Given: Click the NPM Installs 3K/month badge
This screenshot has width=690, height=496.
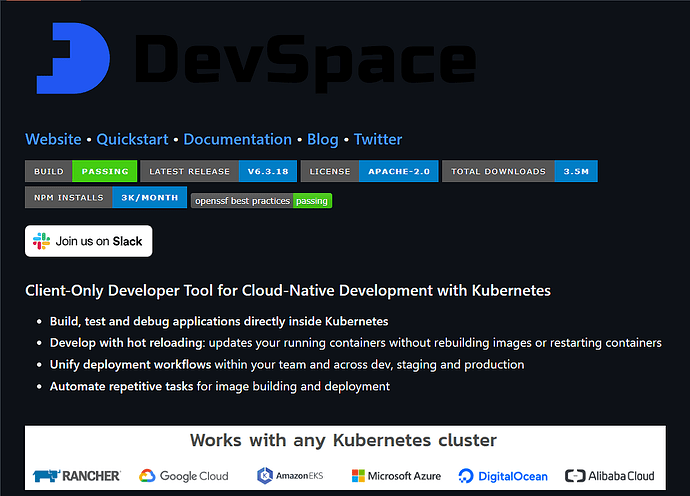Looking at the screenshot, I should (105, 197).
